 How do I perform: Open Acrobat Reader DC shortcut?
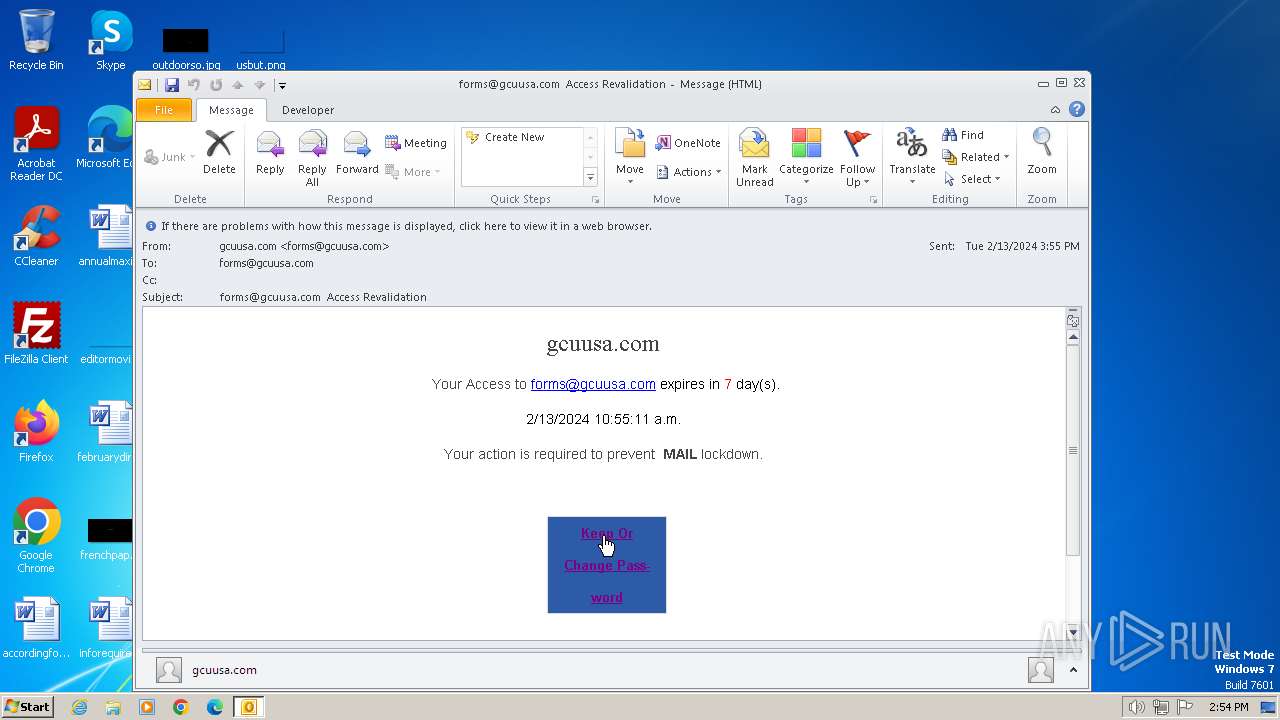36,144
